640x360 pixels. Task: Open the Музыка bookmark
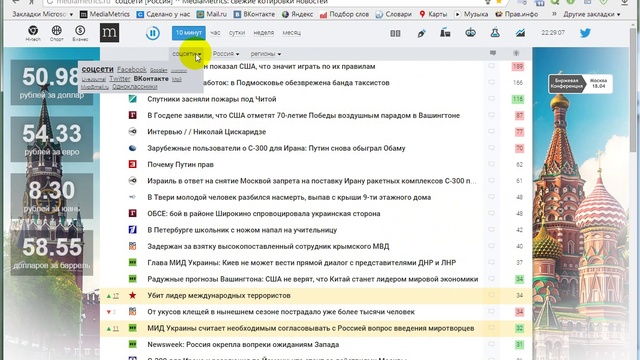[471, 14]
